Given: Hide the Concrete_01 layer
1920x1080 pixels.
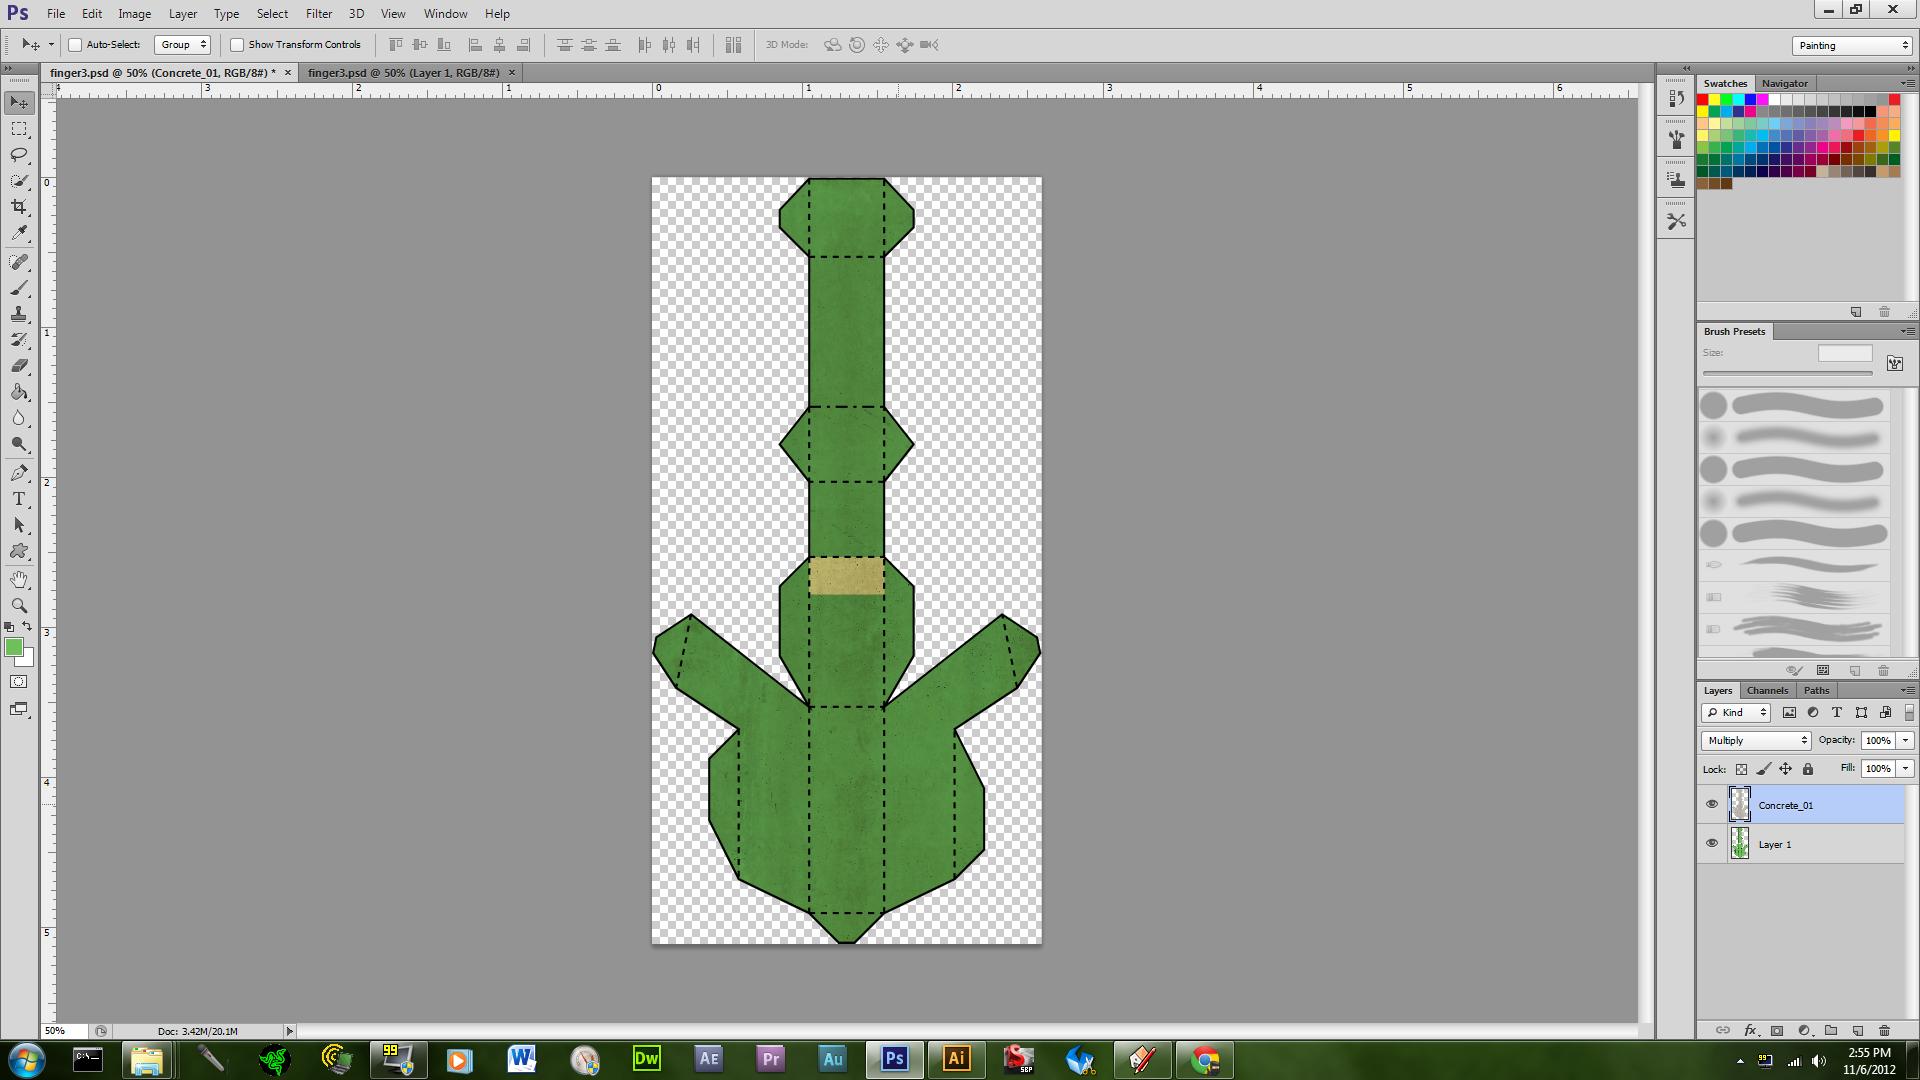Looking at the screenshot, I should (x=1712, y=804).
